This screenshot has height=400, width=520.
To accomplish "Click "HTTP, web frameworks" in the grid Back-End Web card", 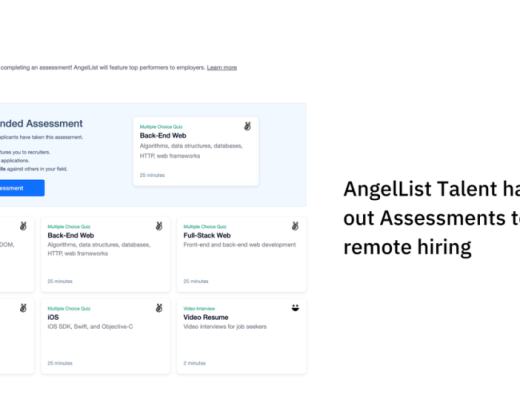I will point(78,254).
